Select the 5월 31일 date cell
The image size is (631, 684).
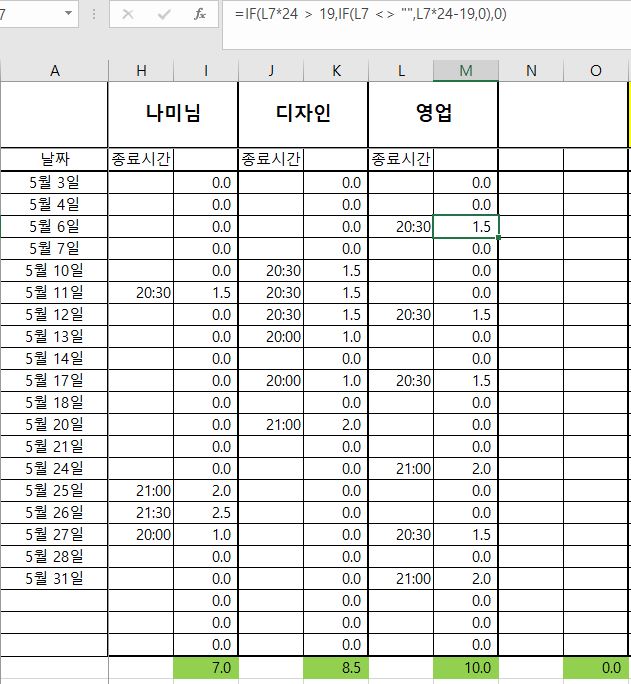click(x=55, y=578)
